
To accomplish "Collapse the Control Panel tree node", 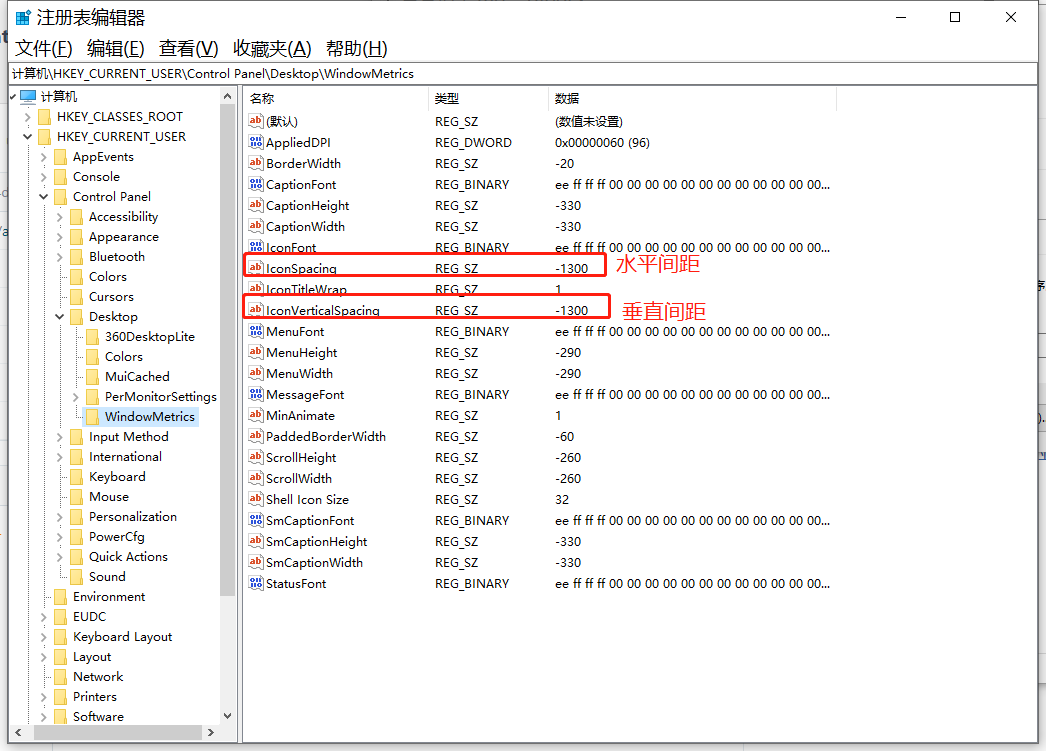I will pyautogui.click(x=44, y=197).
